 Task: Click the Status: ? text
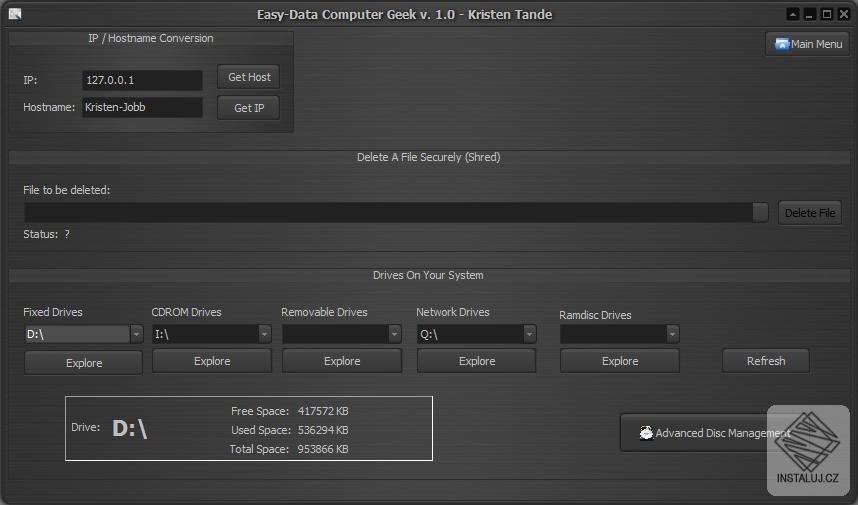click(x=46, y=234)
